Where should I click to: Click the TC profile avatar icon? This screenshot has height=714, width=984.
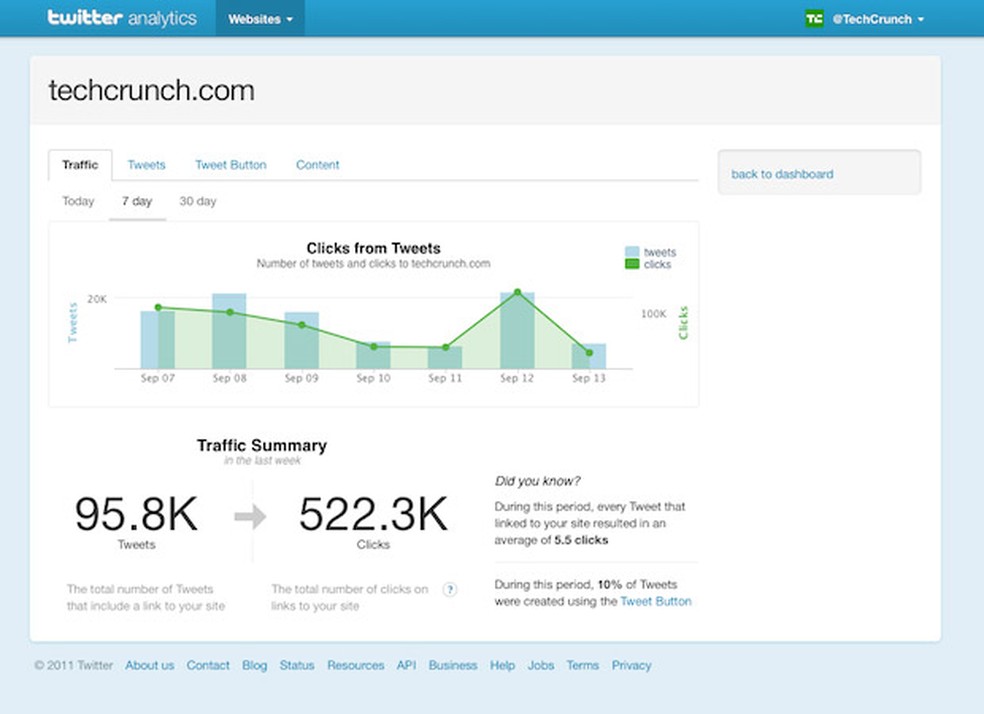click(813, 17)
